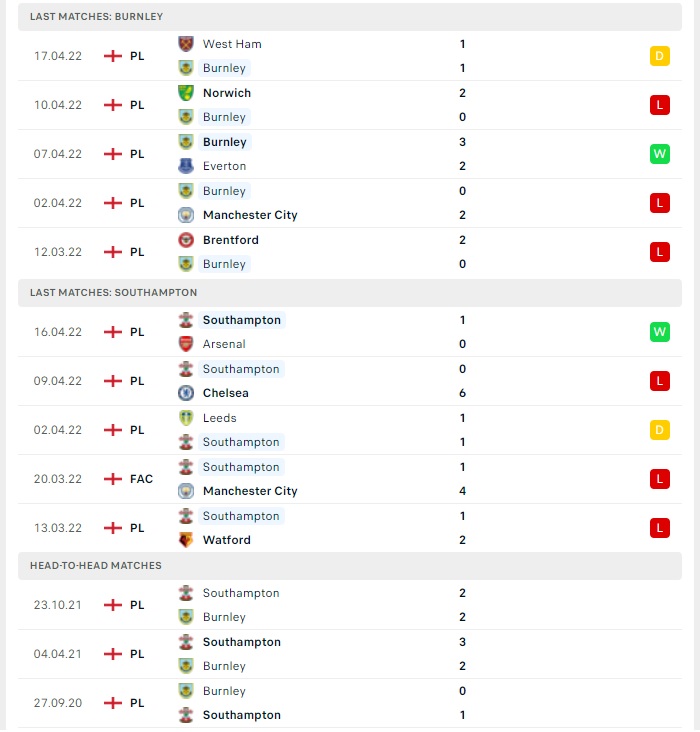Click the West Ham club crest

click(x=186, y=44)
